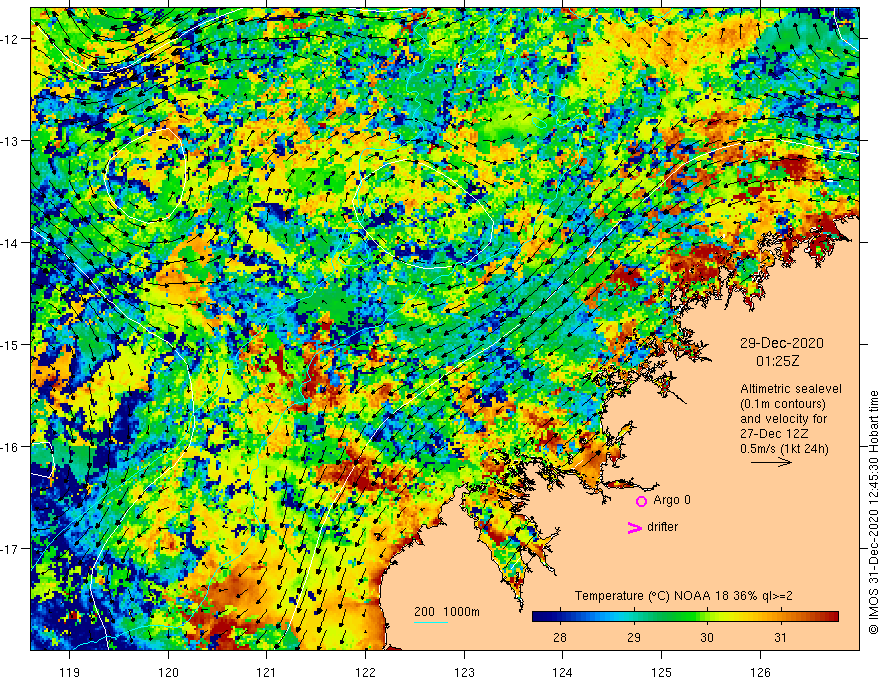Select the date text 29-Dec-2020
The height and width of the screenshot is (680, 880).
(x=781, y=343)
